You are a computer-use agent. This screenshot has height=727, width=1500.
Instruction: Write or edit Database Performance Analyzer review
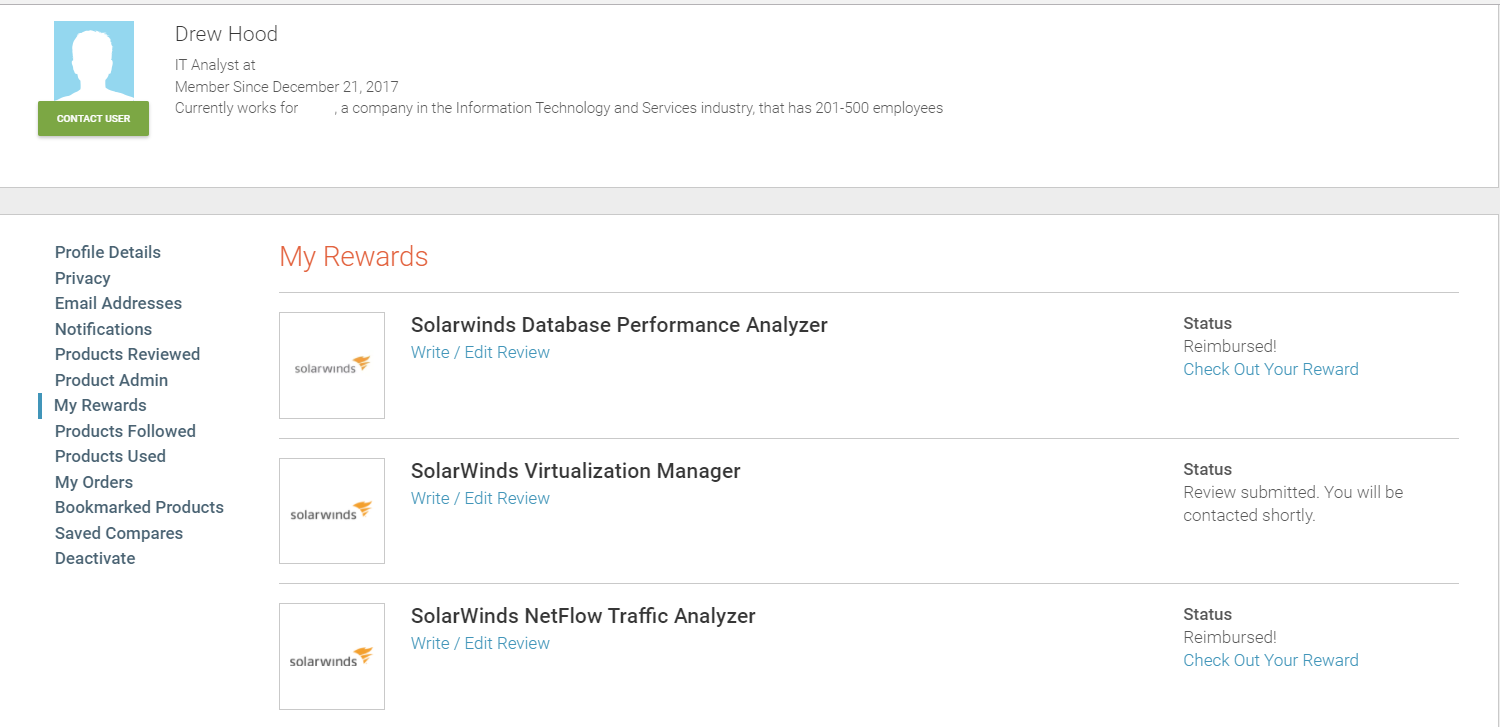point(480,352)
